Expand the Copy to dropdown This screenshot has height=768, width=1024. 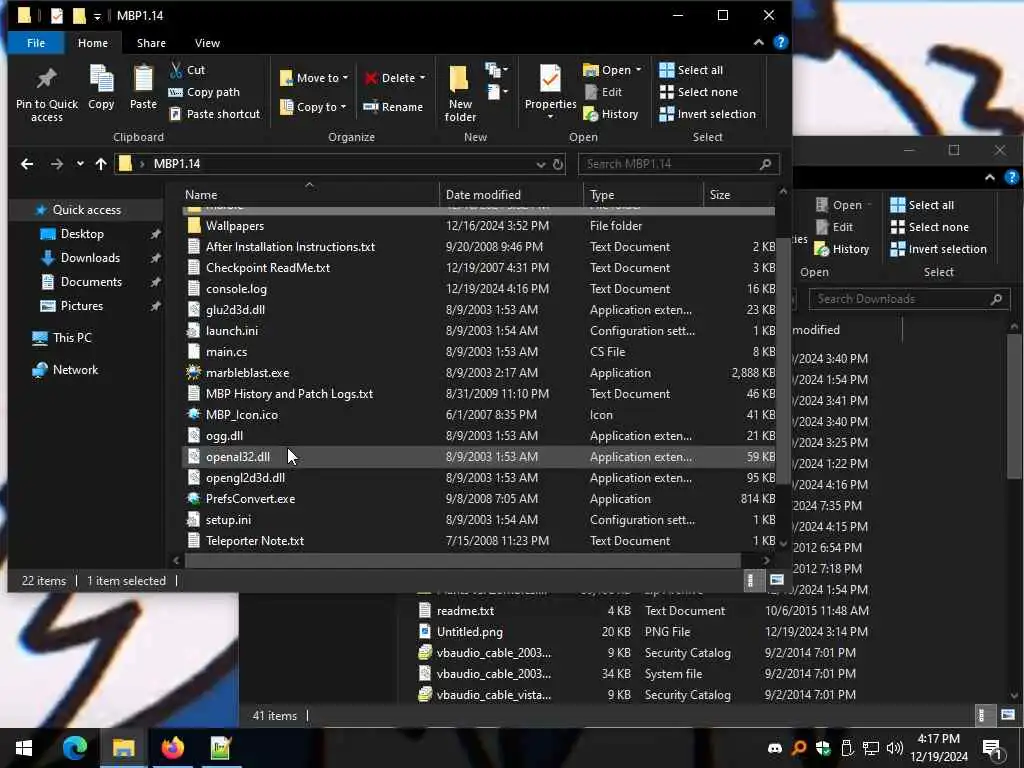click(x=344, y=107)
